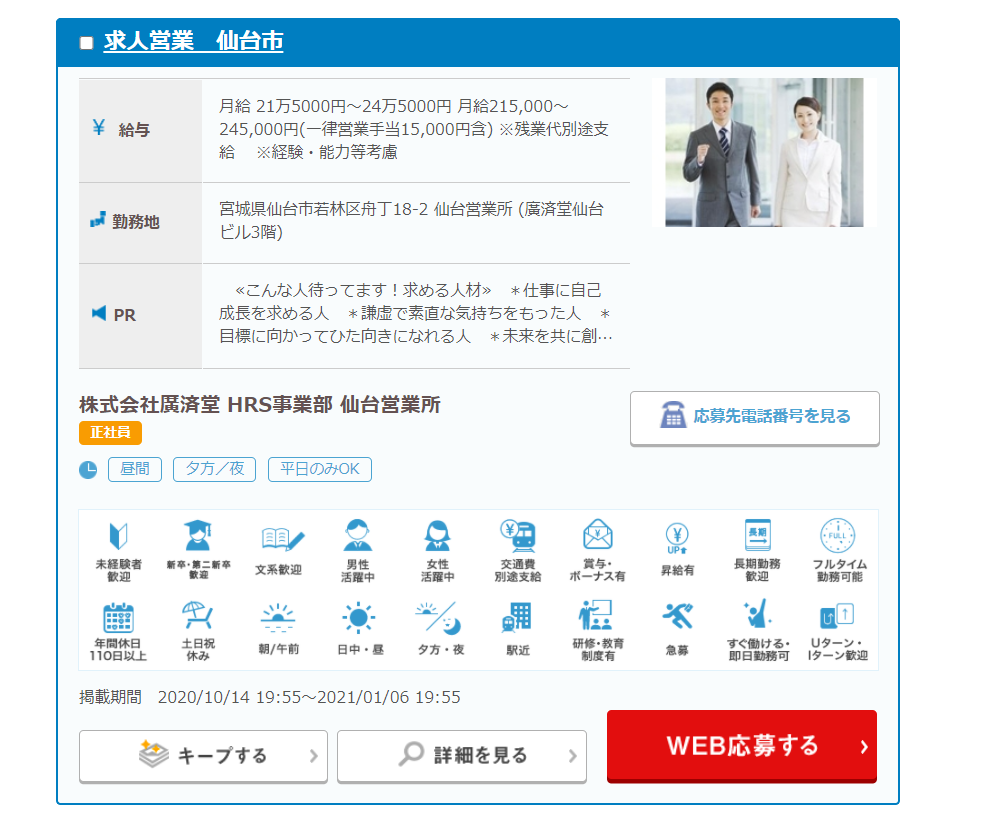Image resolution: width=992 pixels, height=822 pixels.
Task: Click the 文系歓迎 book and pen icon
Action: tap(283, 539)
